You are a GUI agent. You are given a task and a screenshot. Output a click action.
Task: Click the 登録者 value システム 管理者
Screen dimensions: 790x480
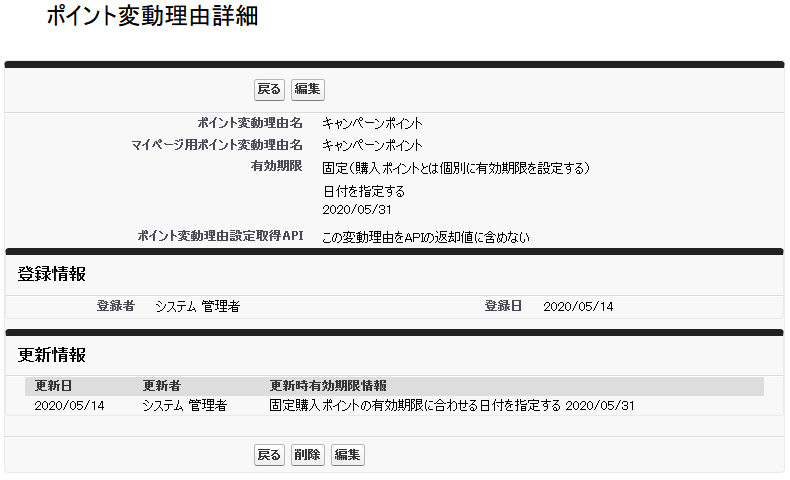pyautogui.click(x=197, y=307)
